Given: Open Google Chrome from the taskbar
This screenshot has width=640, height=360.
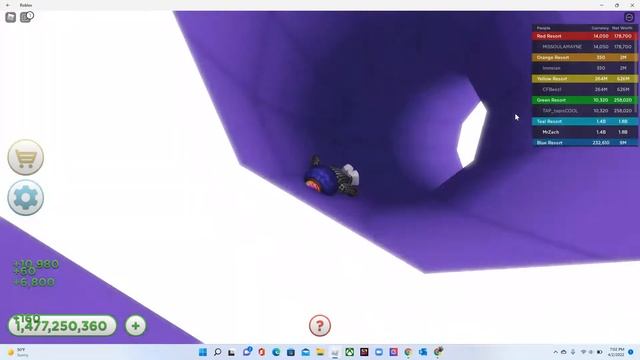Looking at the screenshot, I should point(408,352).
